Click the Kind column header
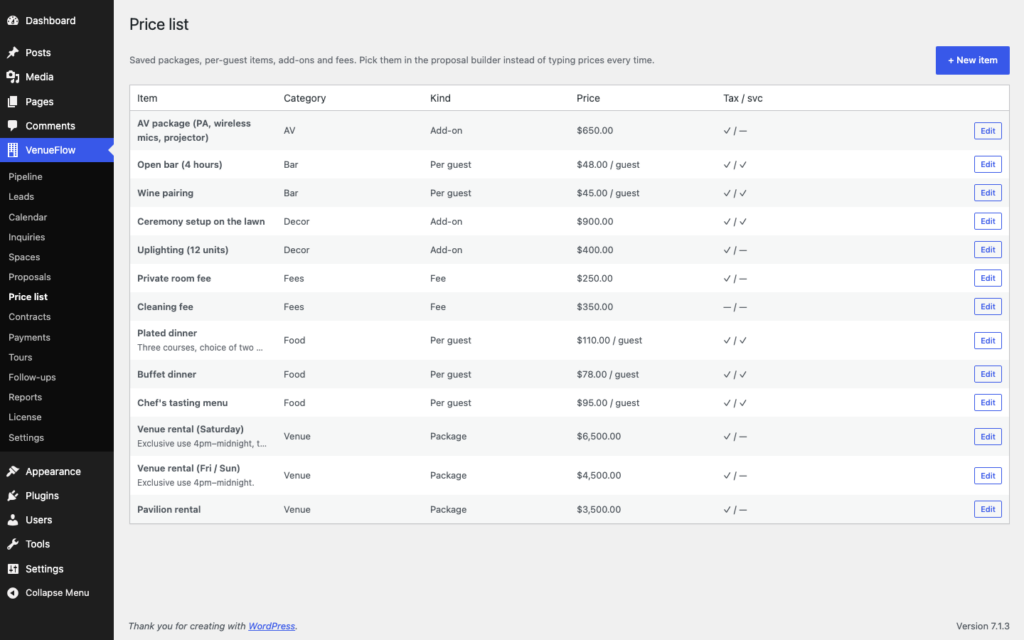 click(440, 98)
